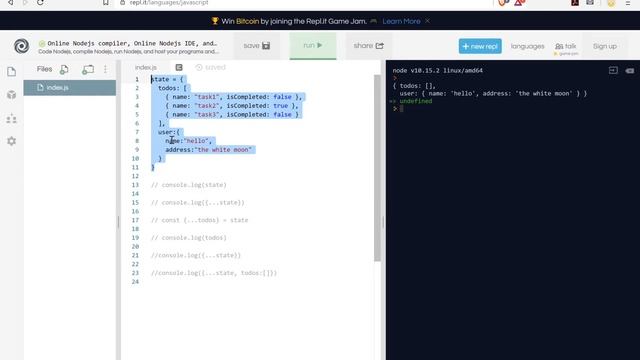Select index.js in file tree
Image resolution: width=640 pixels, height=360 pixels.
click(x=70, y=88)
